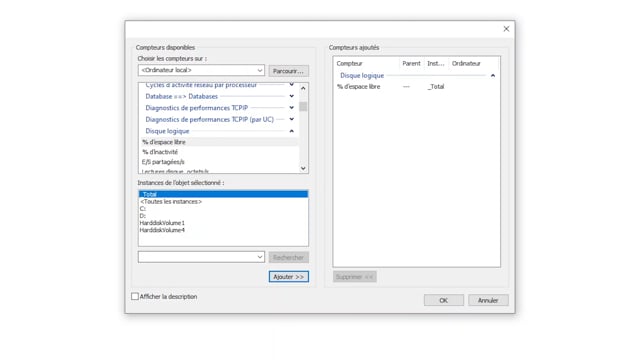640x360 pixels.
Task: Expand 'Diagnostics de performances TCPIP (par UC)'
Action: click(x=291, y=119)
